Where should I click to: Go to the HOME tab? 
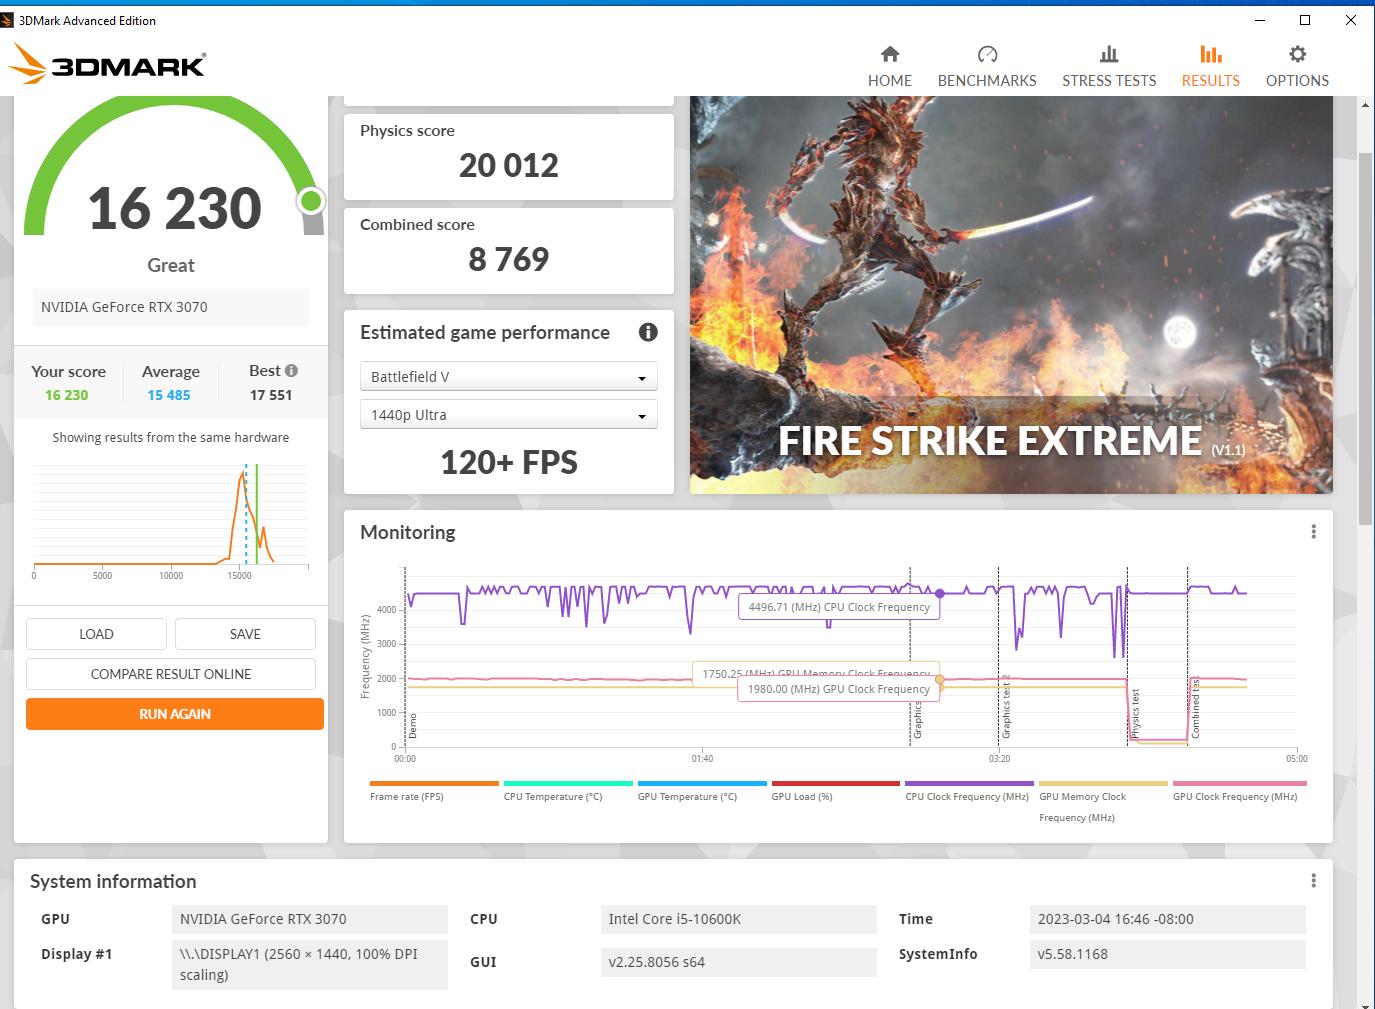pos(889,66)
